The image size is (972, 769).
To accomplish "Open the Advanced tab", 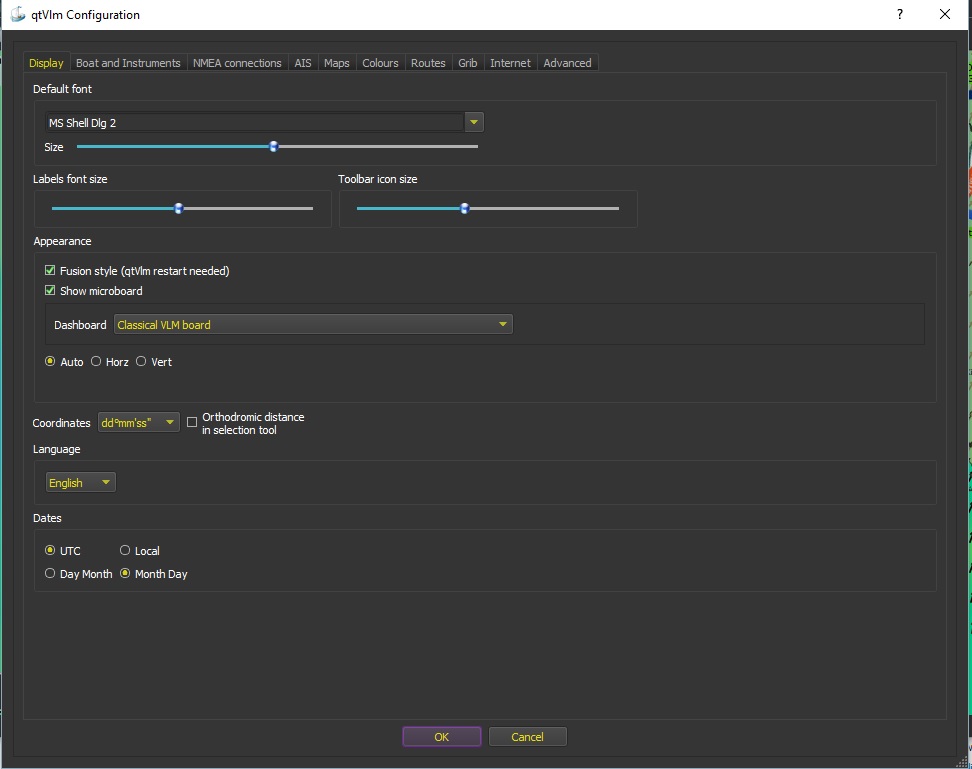I will pyautogui.click(x=567, y=63).
